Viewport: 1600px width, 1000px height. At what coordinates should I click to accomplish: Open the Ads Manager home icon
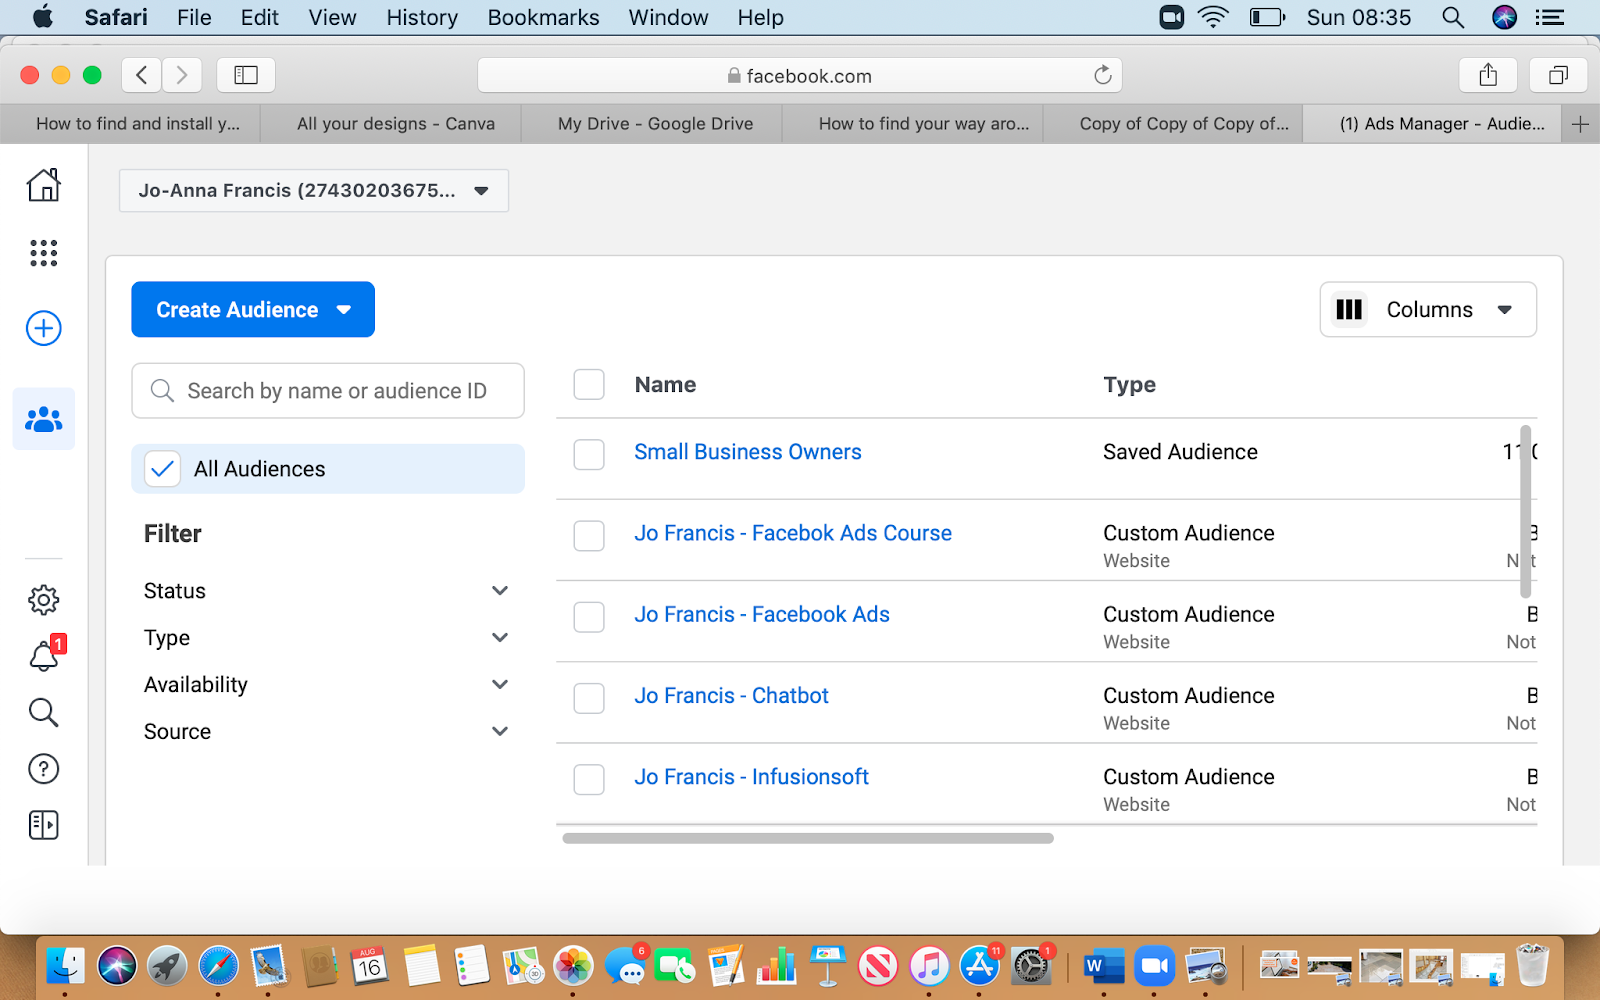[x=44, y=185]
